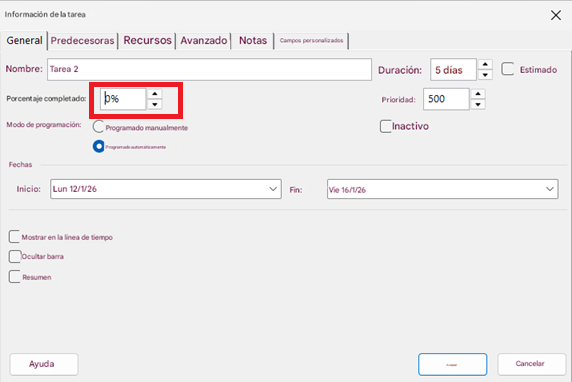
Task: Decrease Prioridad with the down arrow
Action: click(x=478, y=104)
